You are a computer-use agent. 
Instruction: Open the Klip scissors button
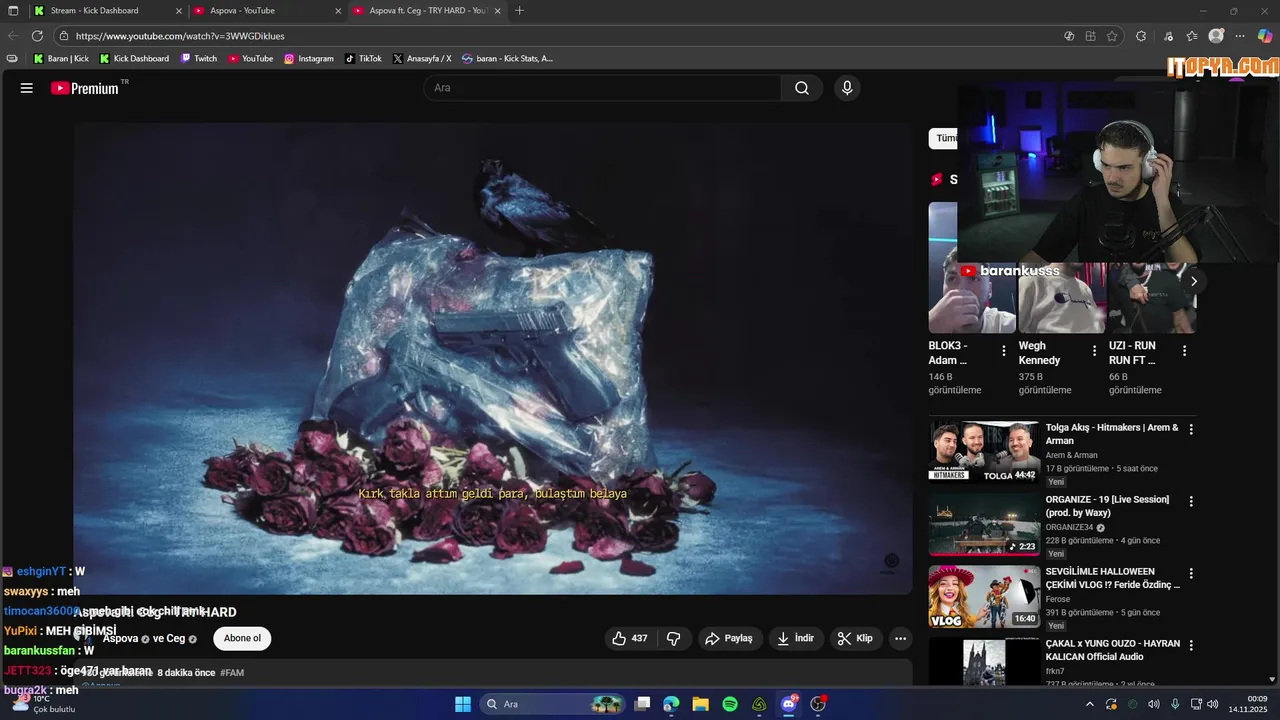pos(856,638)
